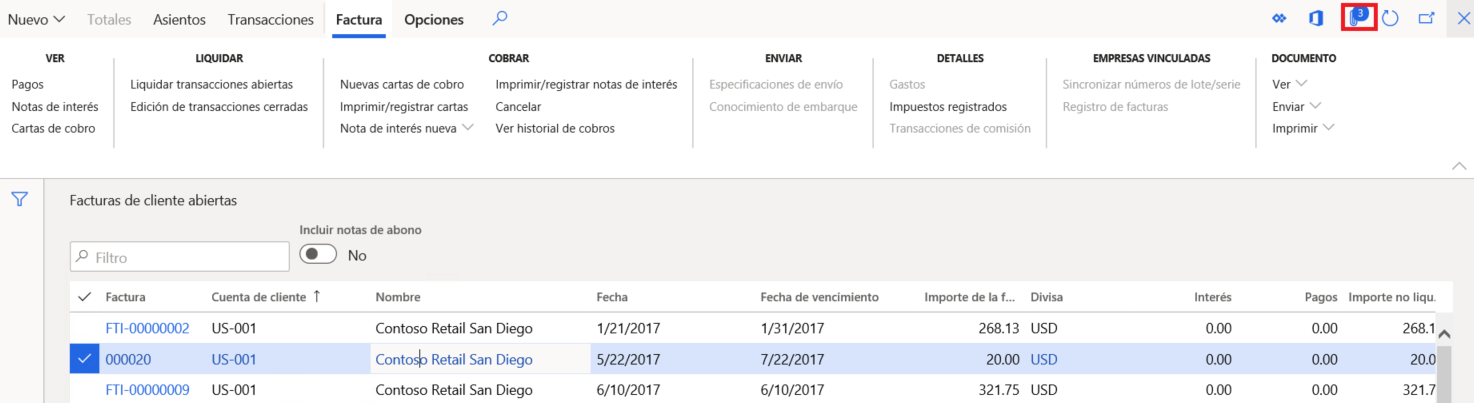This screenshot has width=1474, height=403.
Task: Click the Filtro search input field
Action: pos(180,257)
